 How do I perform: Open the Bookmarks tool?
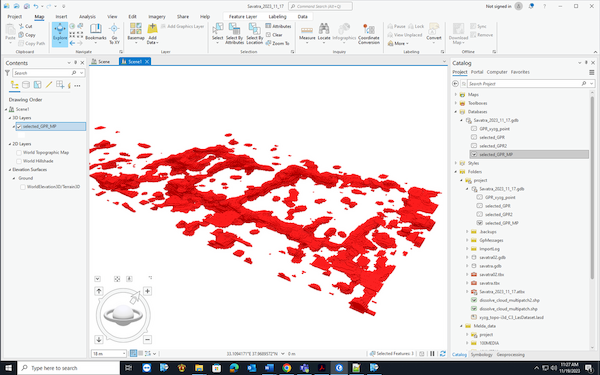coord(96,32)
